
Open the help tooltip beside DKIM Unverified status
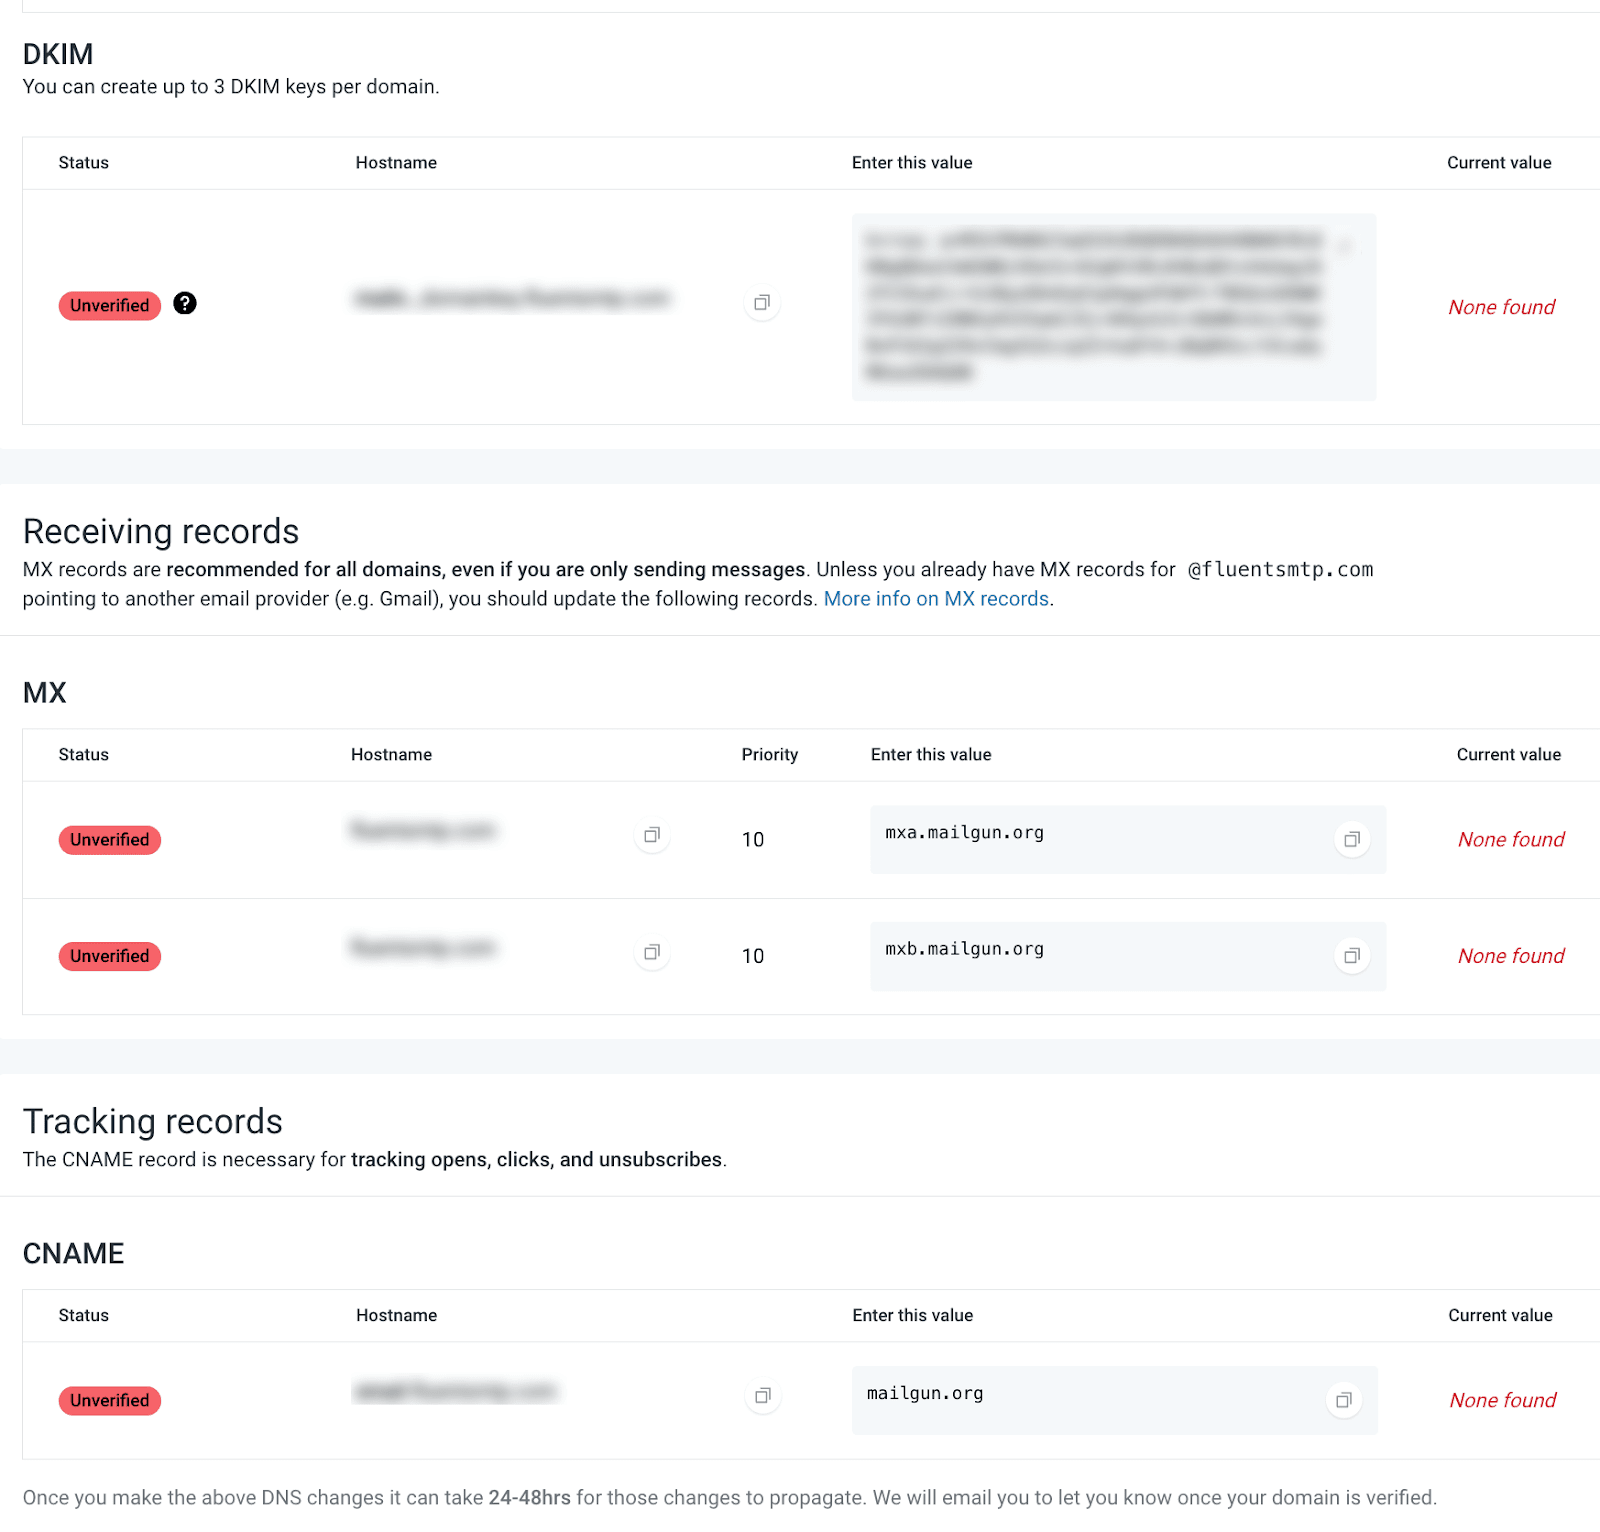coord(185,304)
